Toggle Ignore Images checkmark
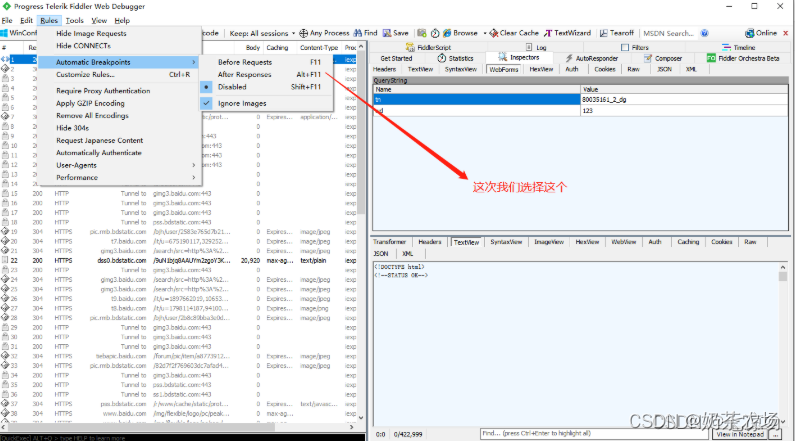The width and height of the screenshot is (795, 441). coord(267,103)
